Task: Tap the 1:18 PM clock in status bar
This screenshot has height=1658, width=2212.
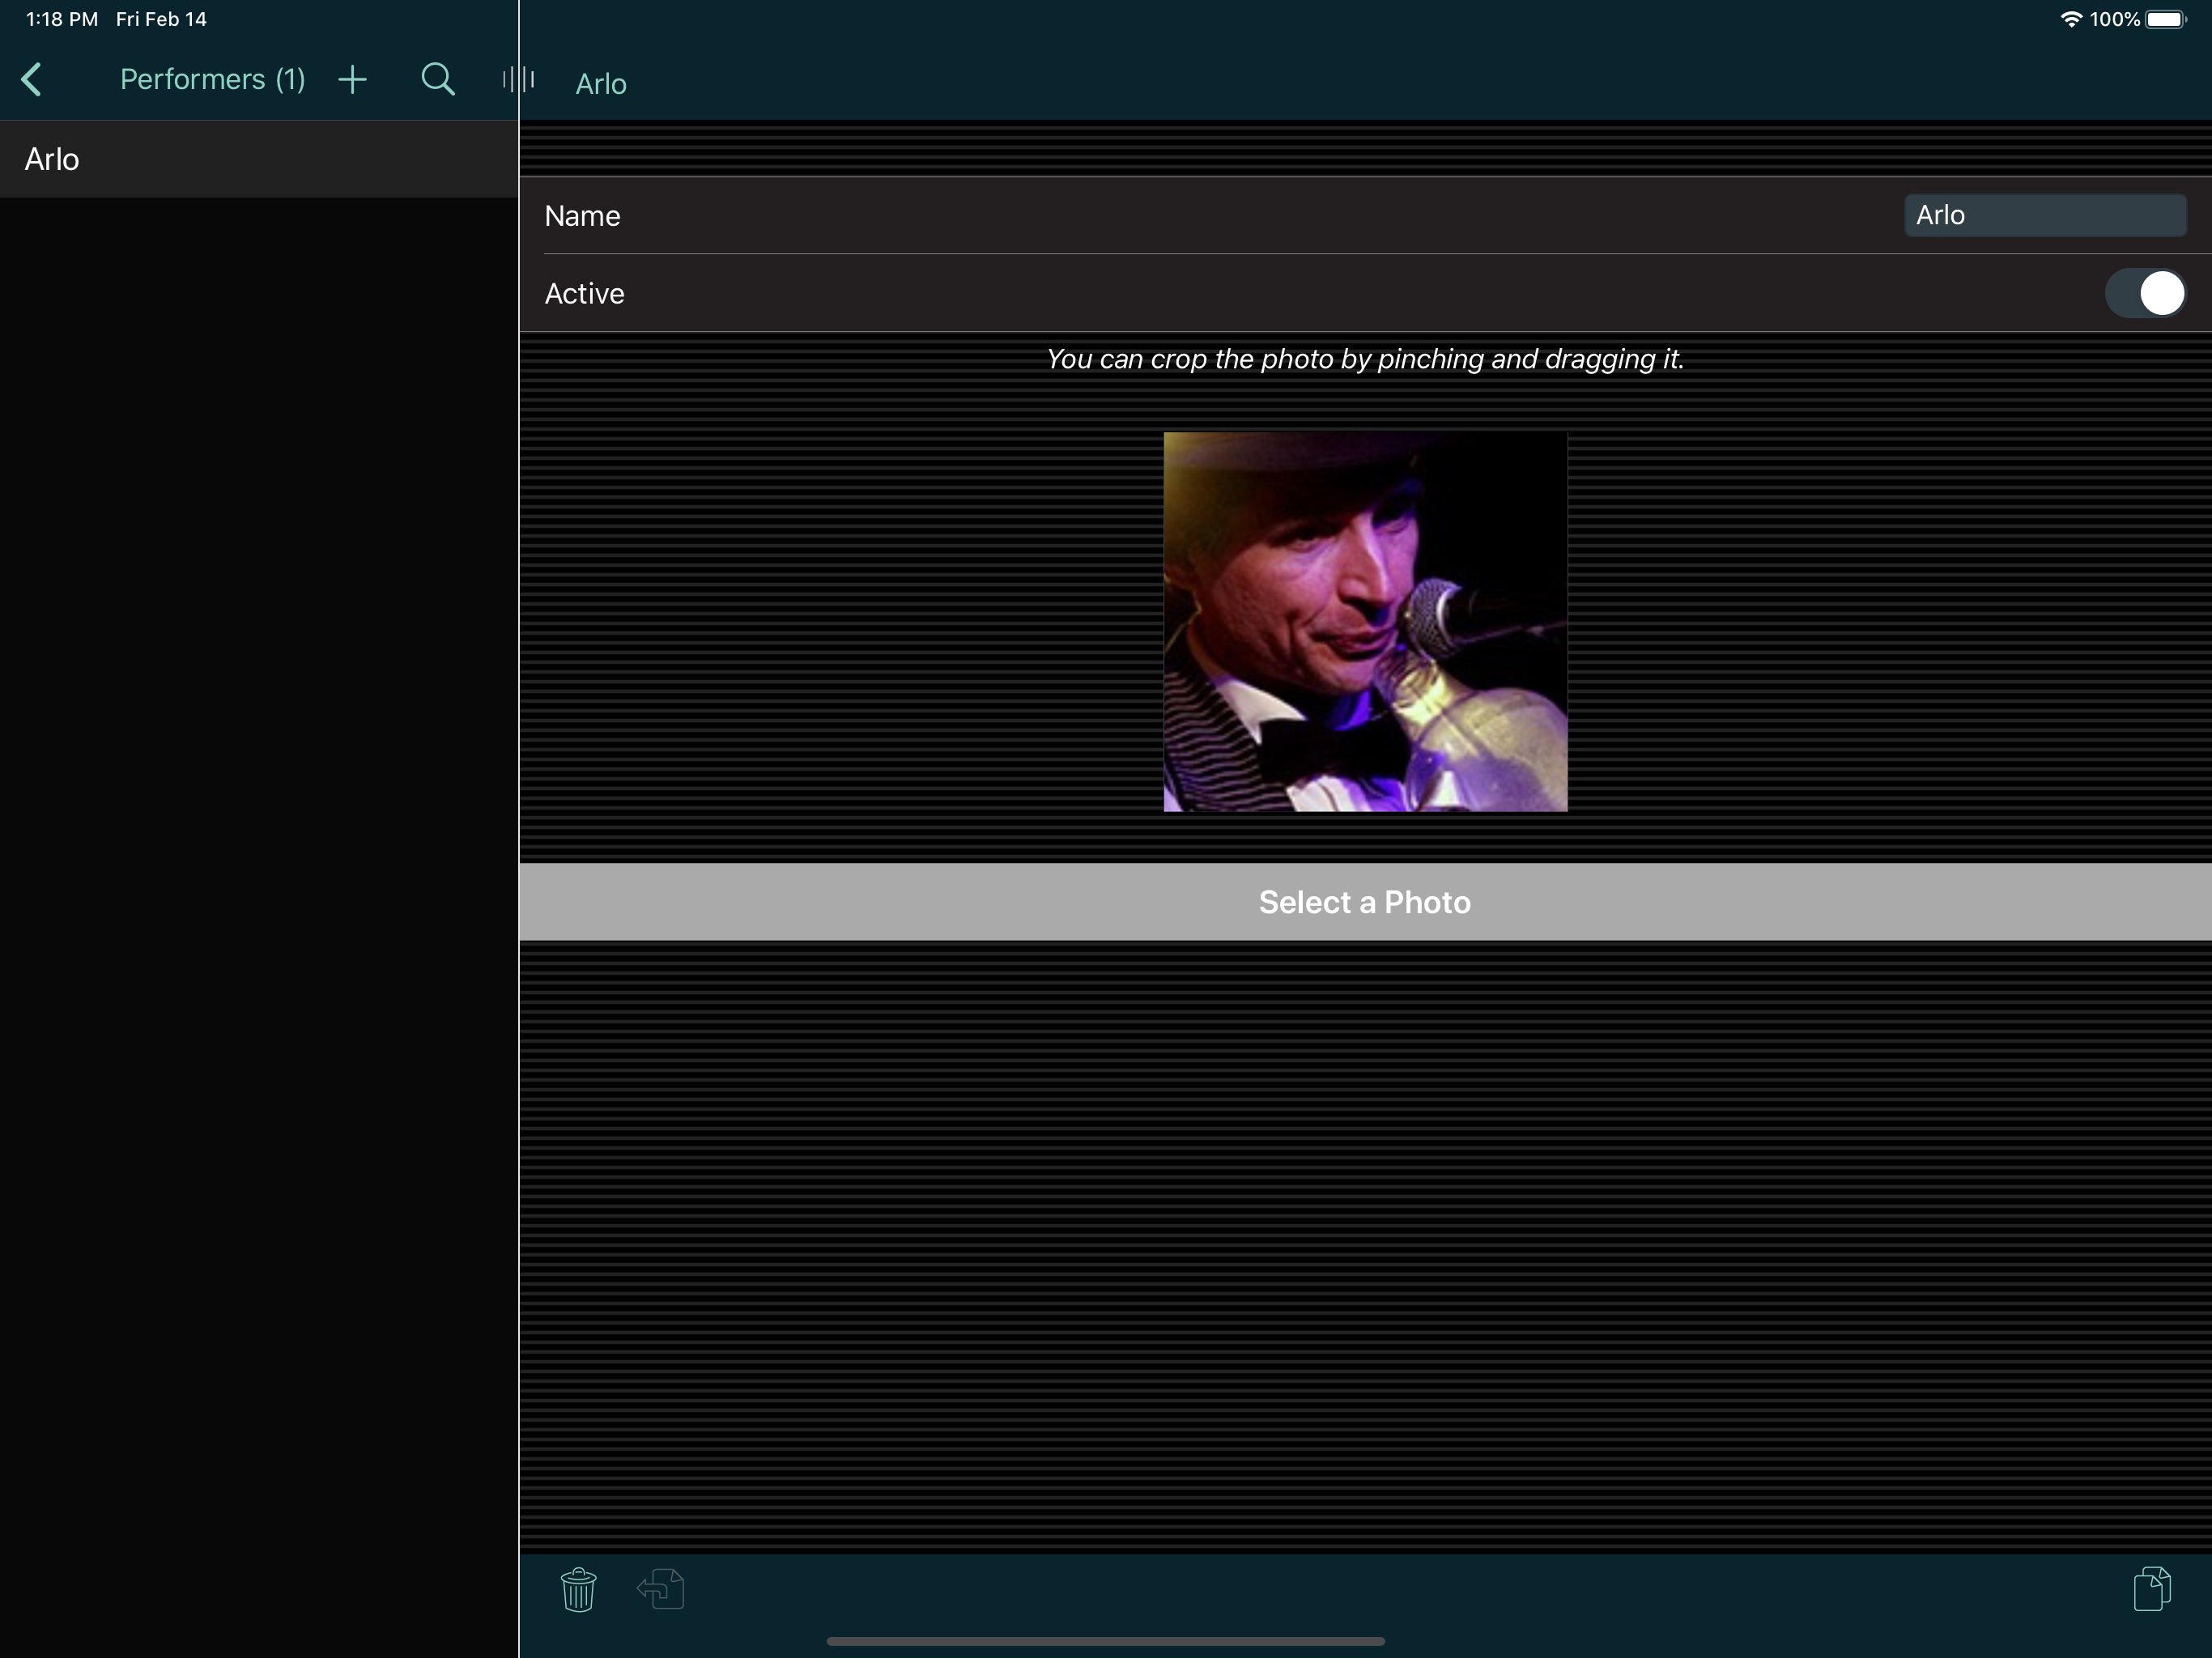Action: click(x=62, y=19)
